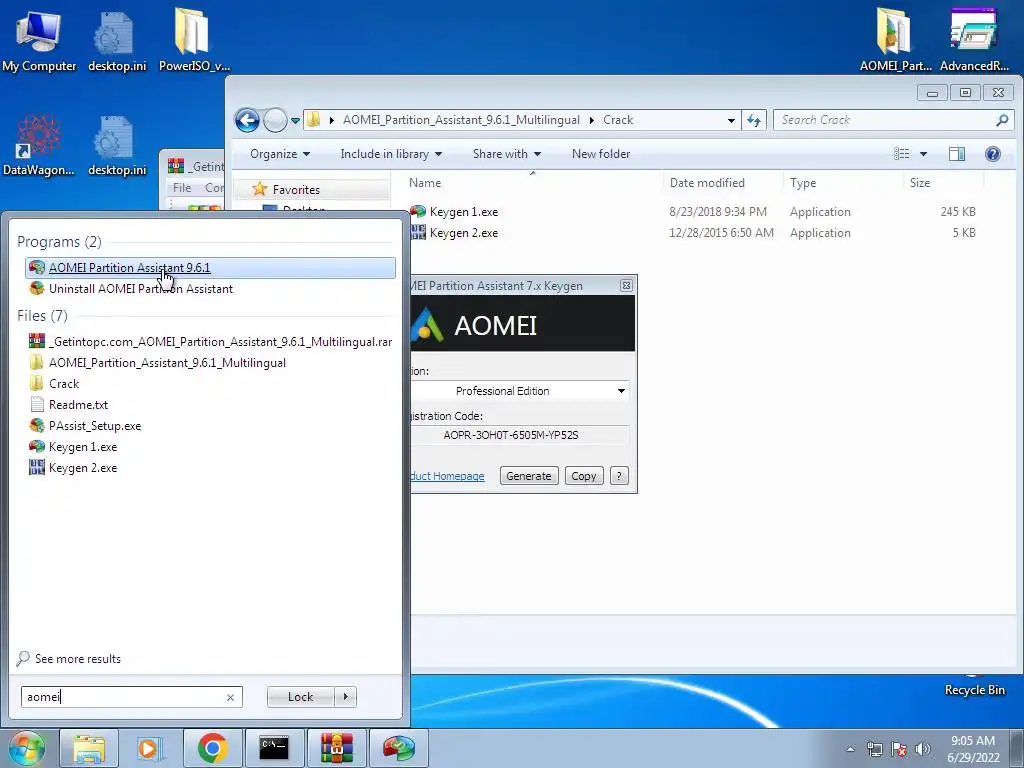Screen dimensions: 1024x768
Task: Open Windows Explorer from taskbar
Action: [89, 748]
